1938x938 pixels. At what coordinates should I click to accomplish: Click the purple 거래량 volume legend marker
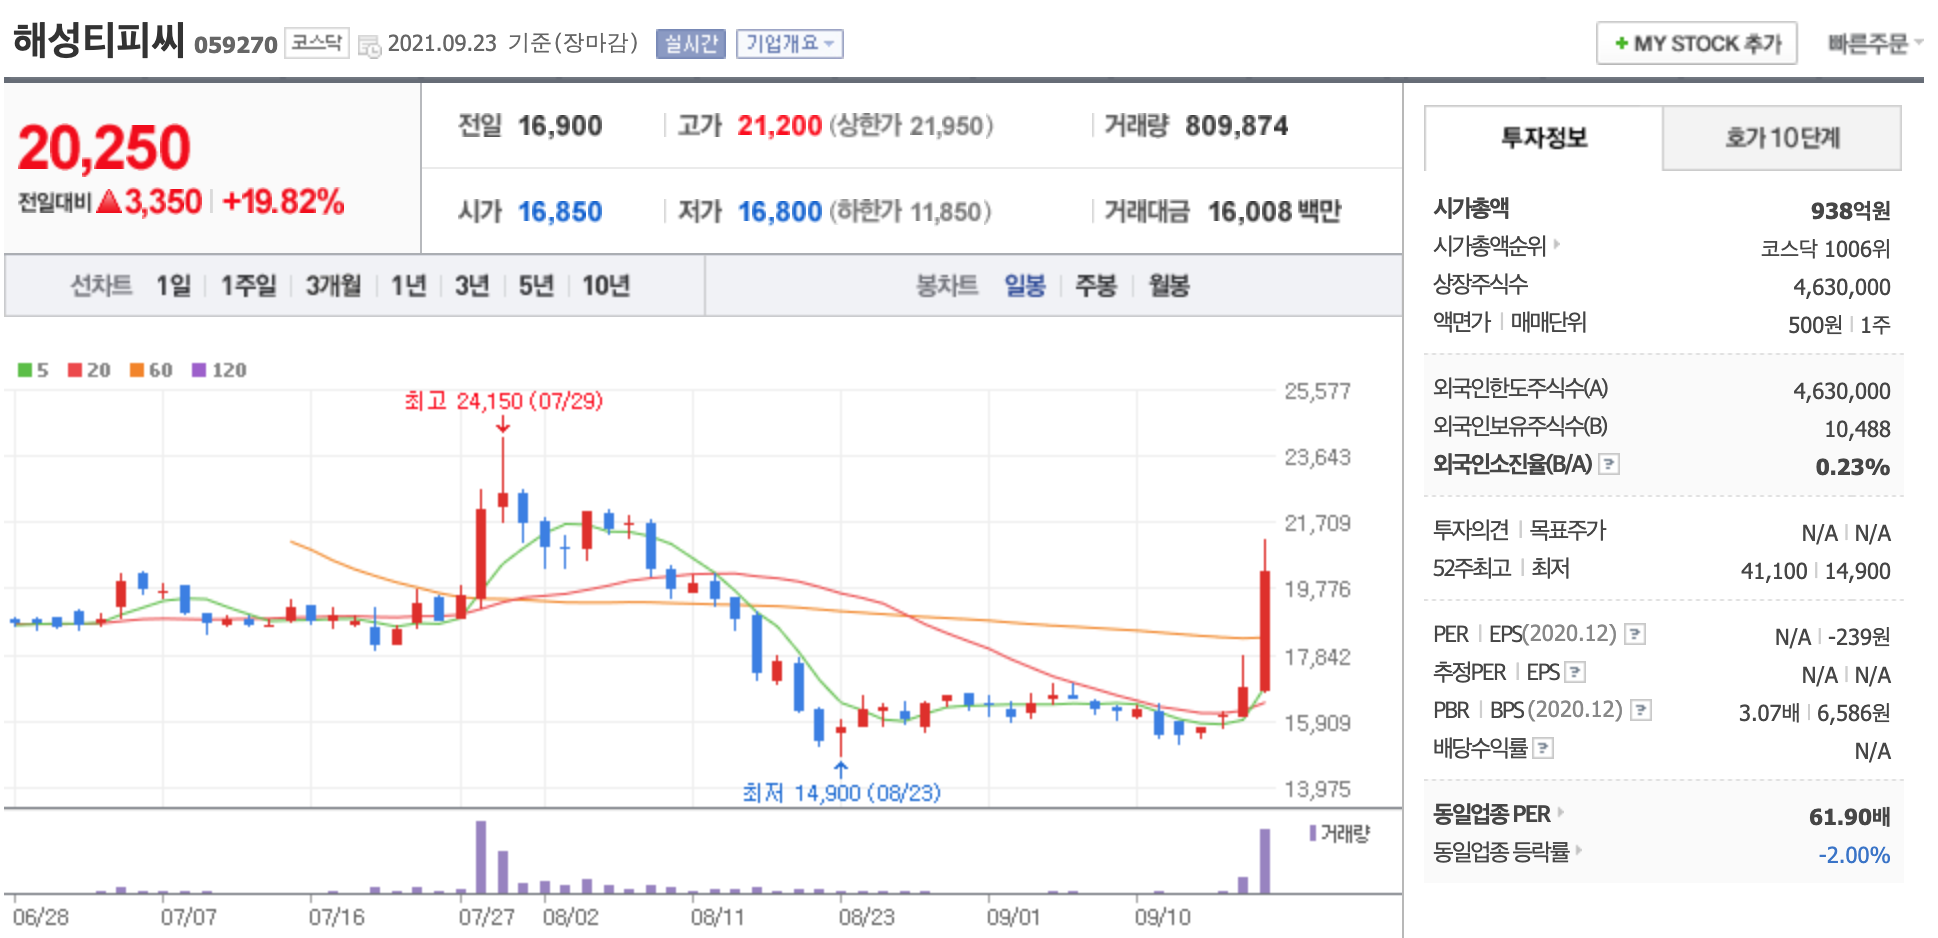tap(1313, 833)
